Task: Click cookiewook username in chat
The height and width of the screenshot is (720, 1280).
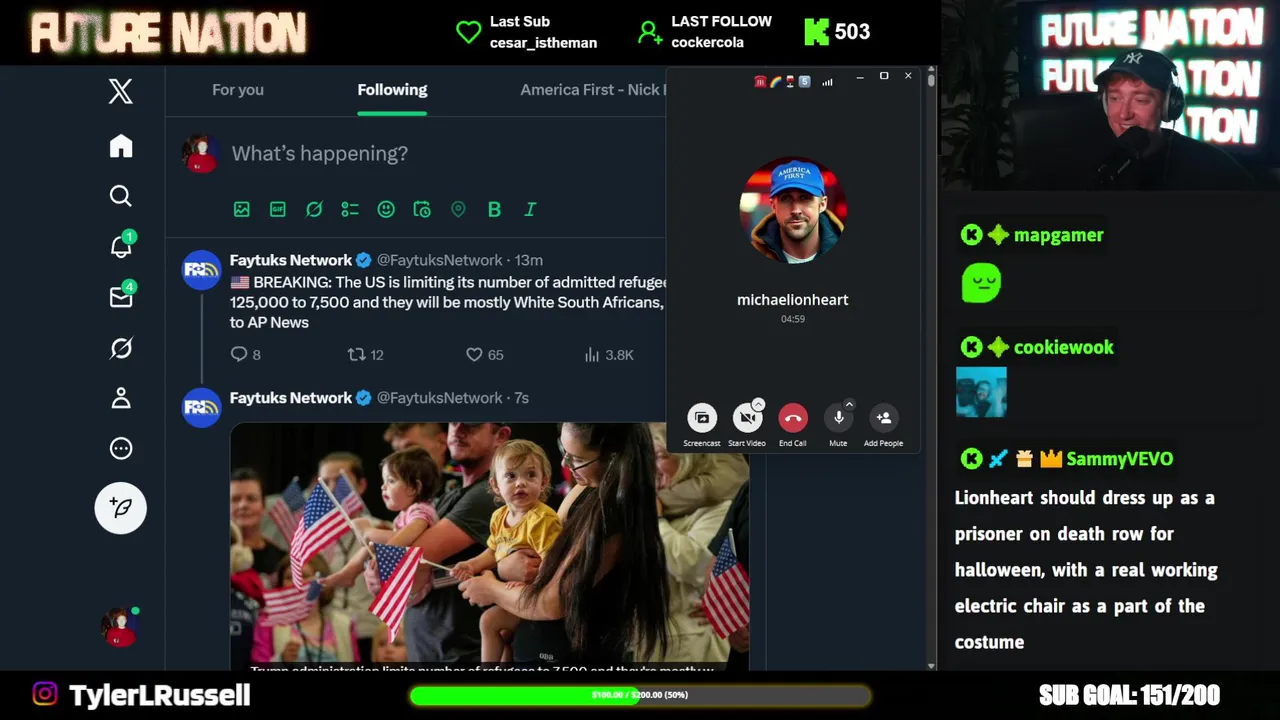Action: 1064,347
